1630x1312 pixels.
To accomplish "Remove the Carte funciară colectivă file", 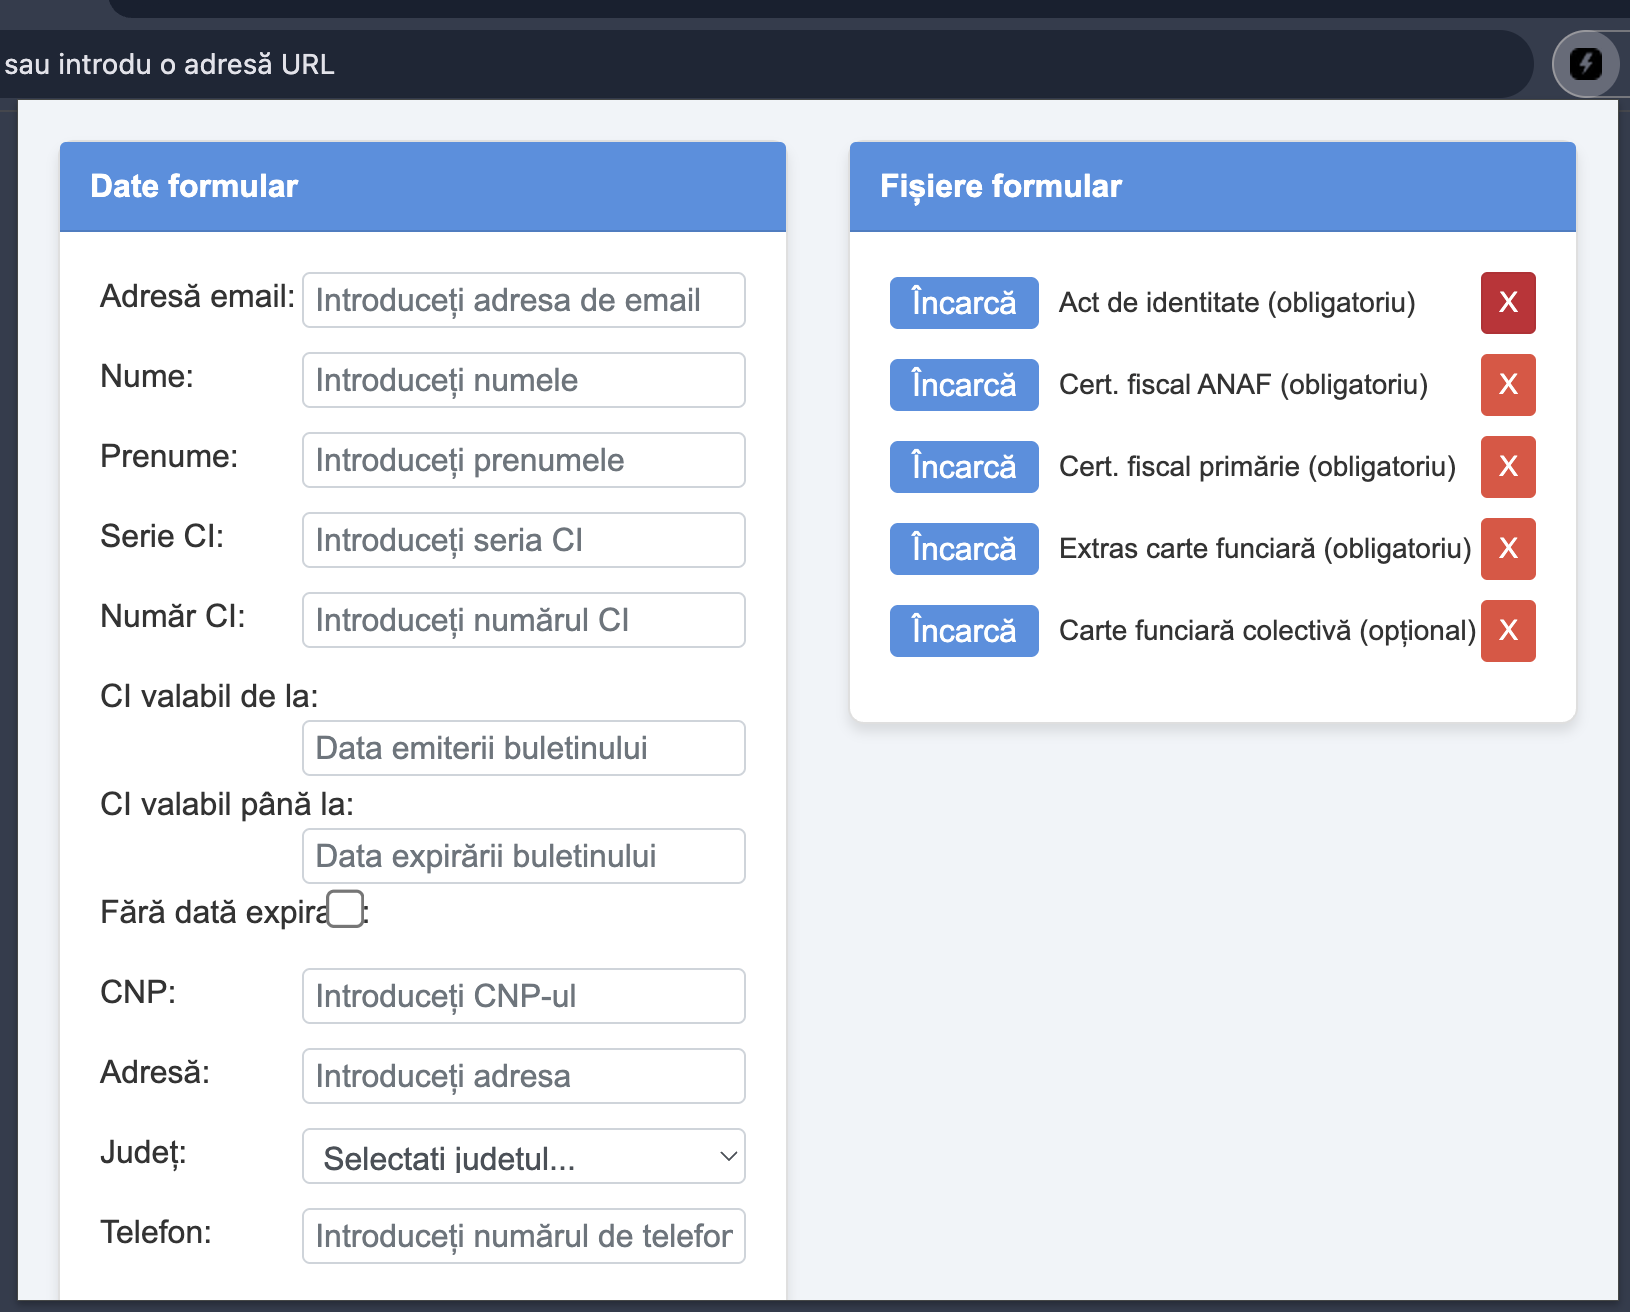I will click(1508, 631).
